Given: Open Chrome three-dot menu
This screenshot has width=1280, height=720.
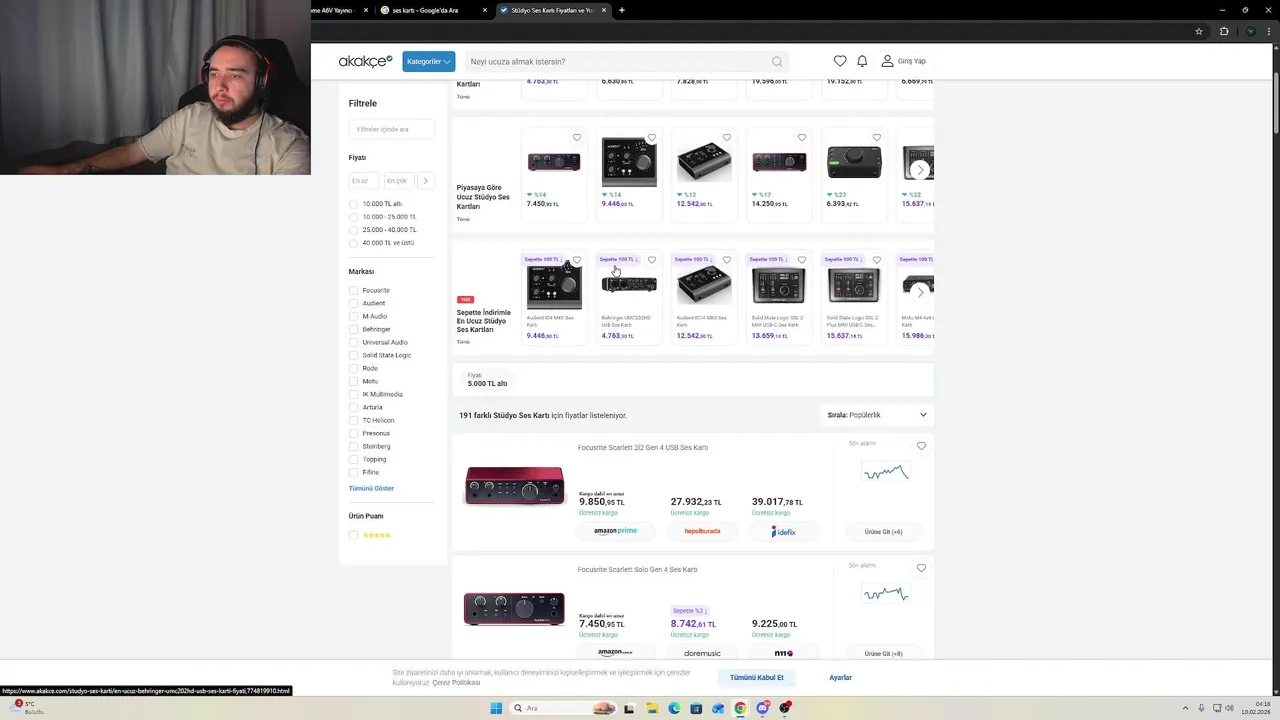Looking at the screenshot, I should click(1270, 31).
